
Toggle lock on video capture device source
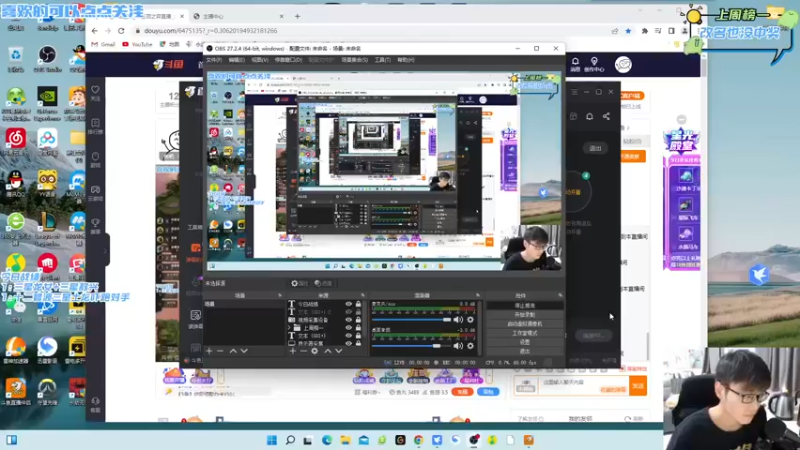coord(358,320)
